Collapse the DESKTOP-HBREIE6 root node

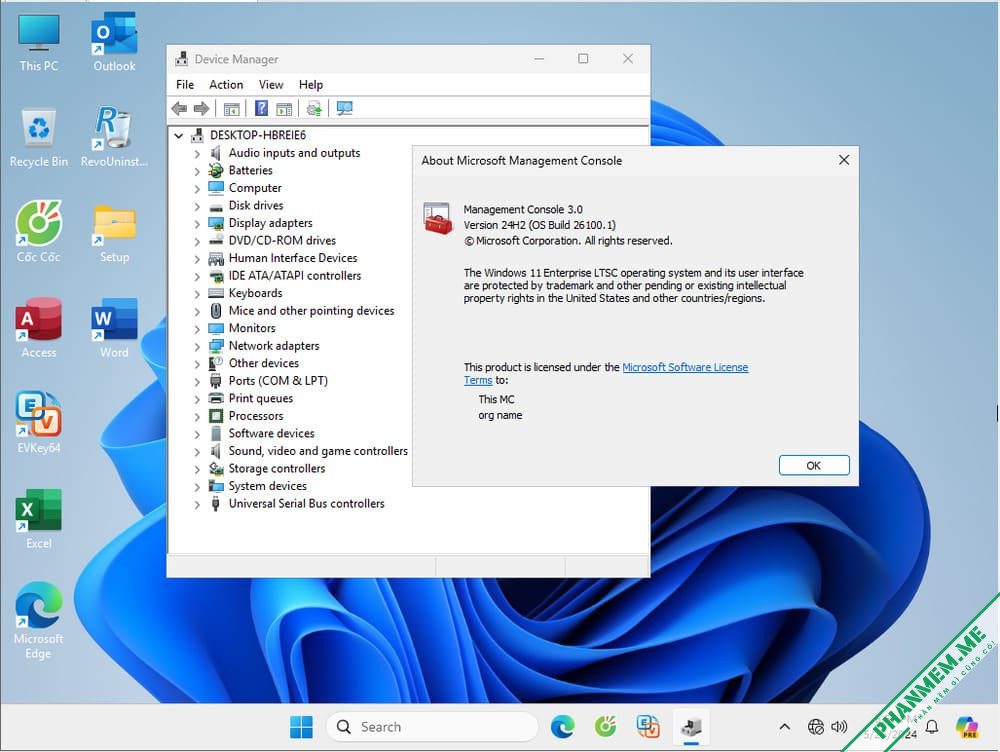(x=179, y=135)
